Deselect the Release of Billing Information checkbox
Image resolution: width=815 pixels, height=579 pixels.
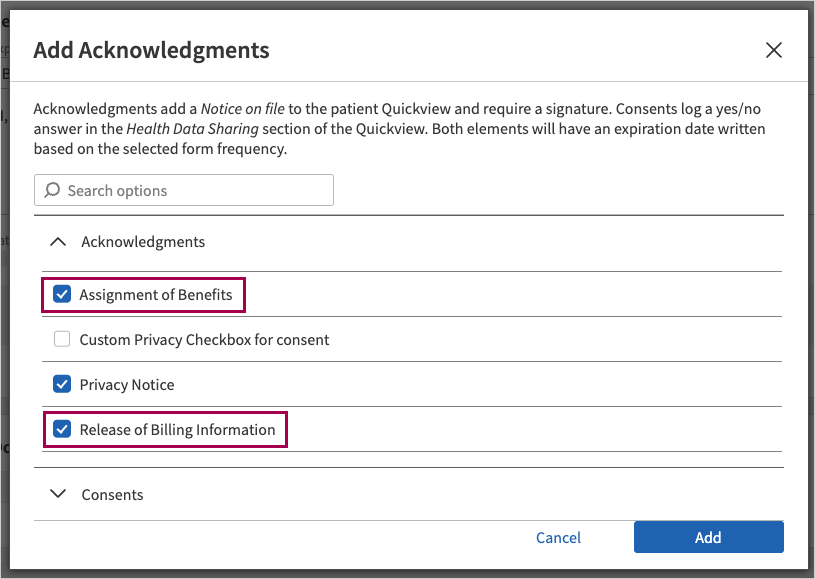click(62, 430)
